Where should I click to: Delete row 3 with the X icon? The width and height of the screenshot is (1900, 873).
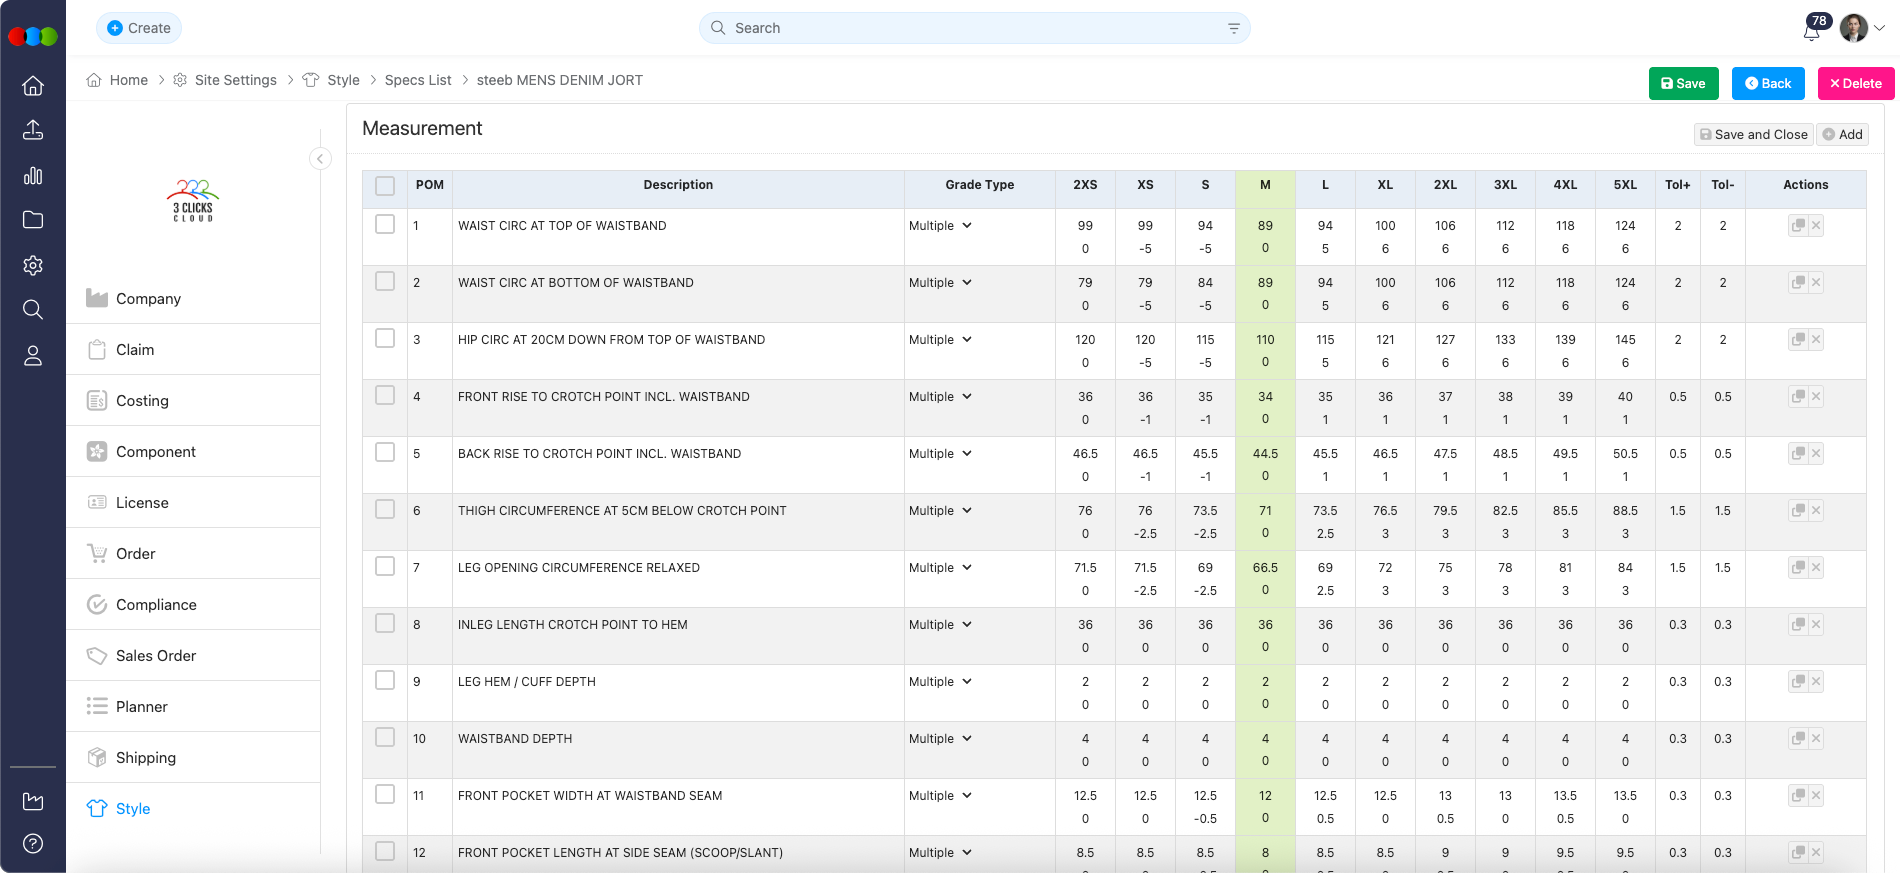click(1816, 340)
